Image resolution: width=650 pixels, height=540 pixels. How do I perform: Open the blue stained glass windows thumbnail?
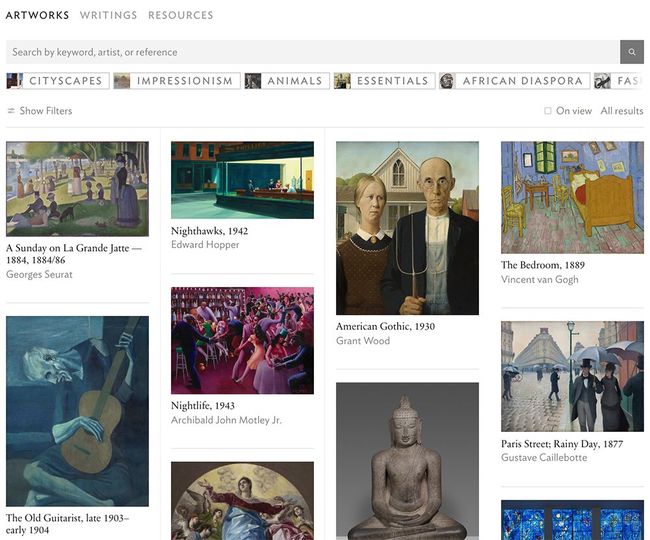pyautogui.click(x=572, y=520)
